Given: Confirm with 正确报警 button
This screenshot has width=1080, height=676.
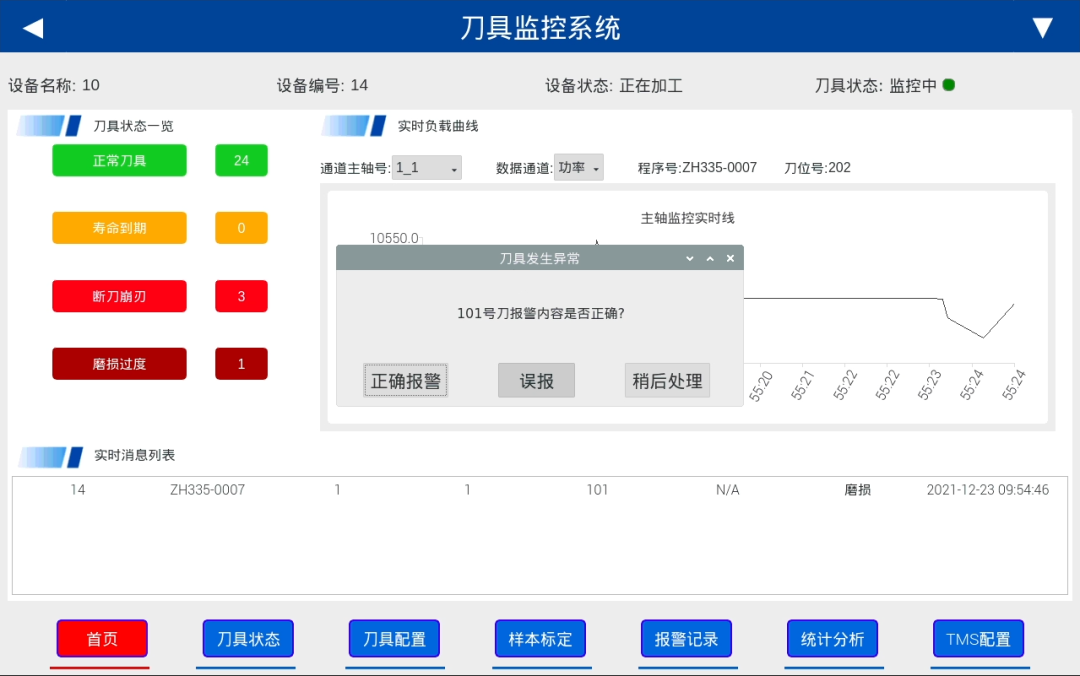Looking at the screenshot, I should [406, 381].
